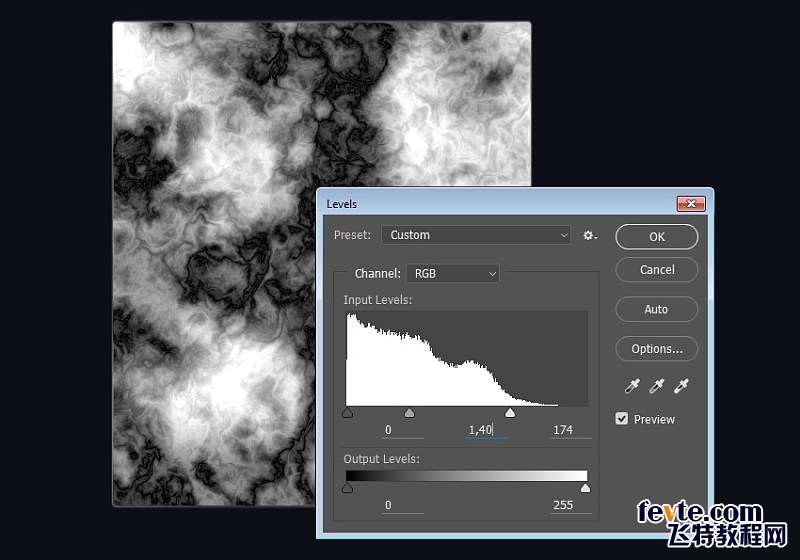Click the highlight input field showing 174

pos(564,430)
